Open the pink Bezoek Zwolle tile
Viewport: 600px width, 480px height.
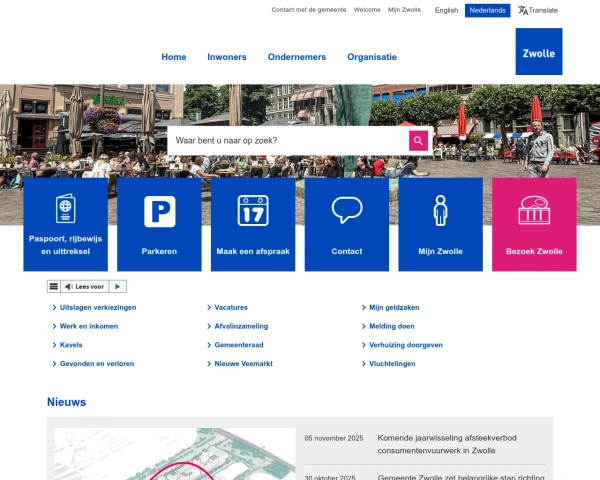click(534, 224)
